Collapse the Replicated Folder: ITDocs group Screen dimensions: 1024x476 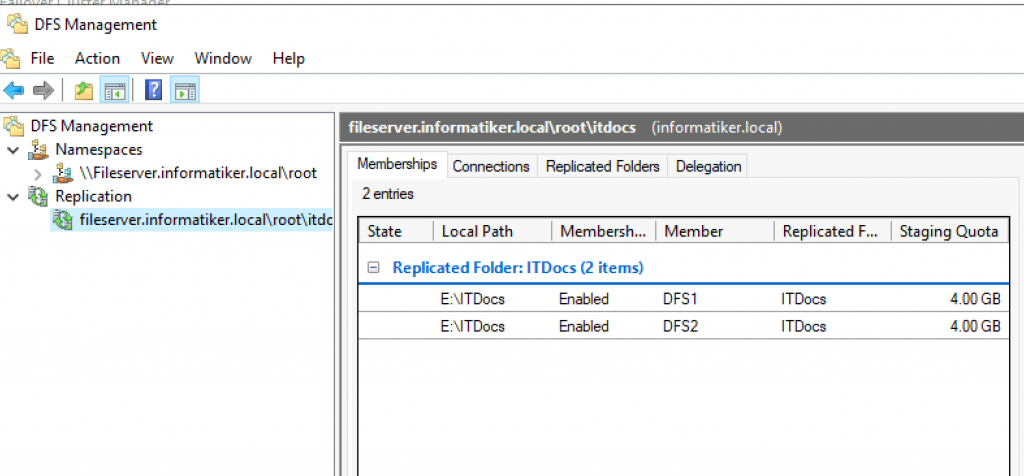[x=374, y=267]
